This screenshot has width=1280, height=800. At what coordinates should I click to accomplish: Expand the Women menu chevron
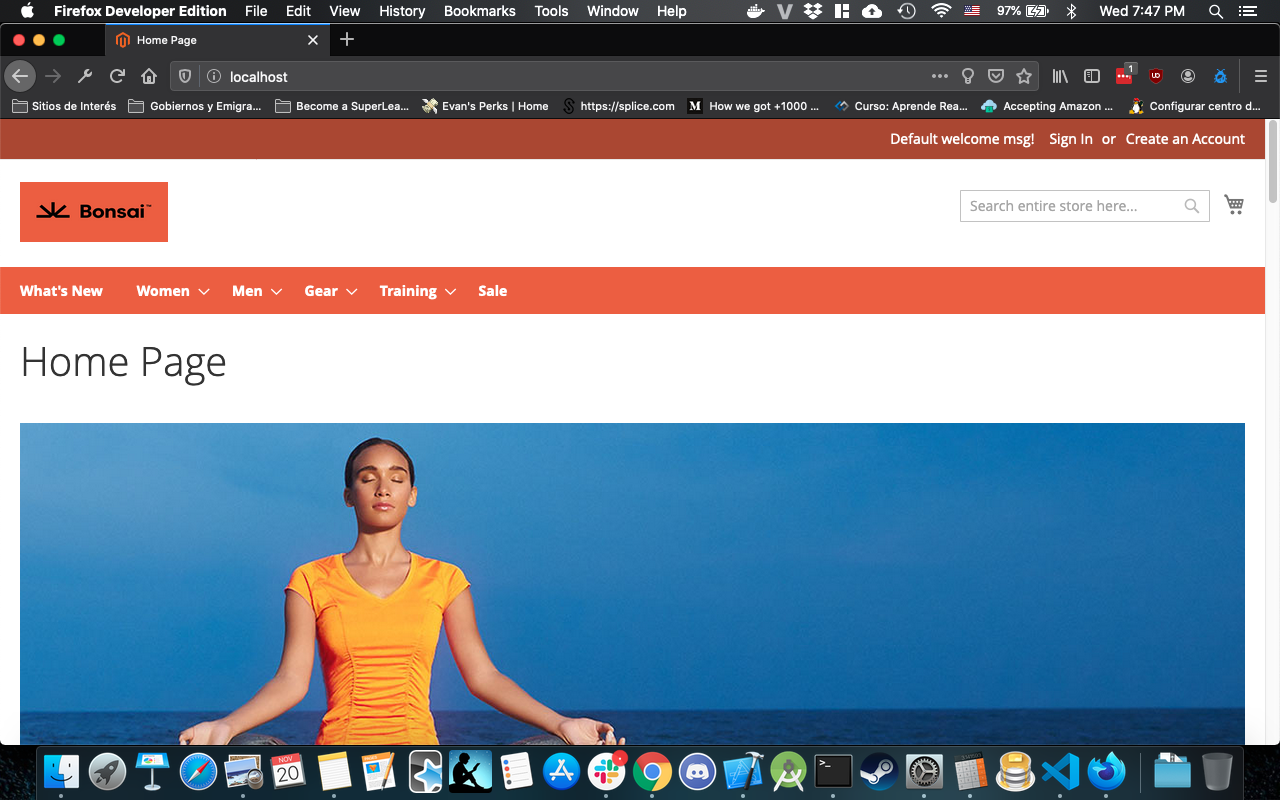pos(204,292)
